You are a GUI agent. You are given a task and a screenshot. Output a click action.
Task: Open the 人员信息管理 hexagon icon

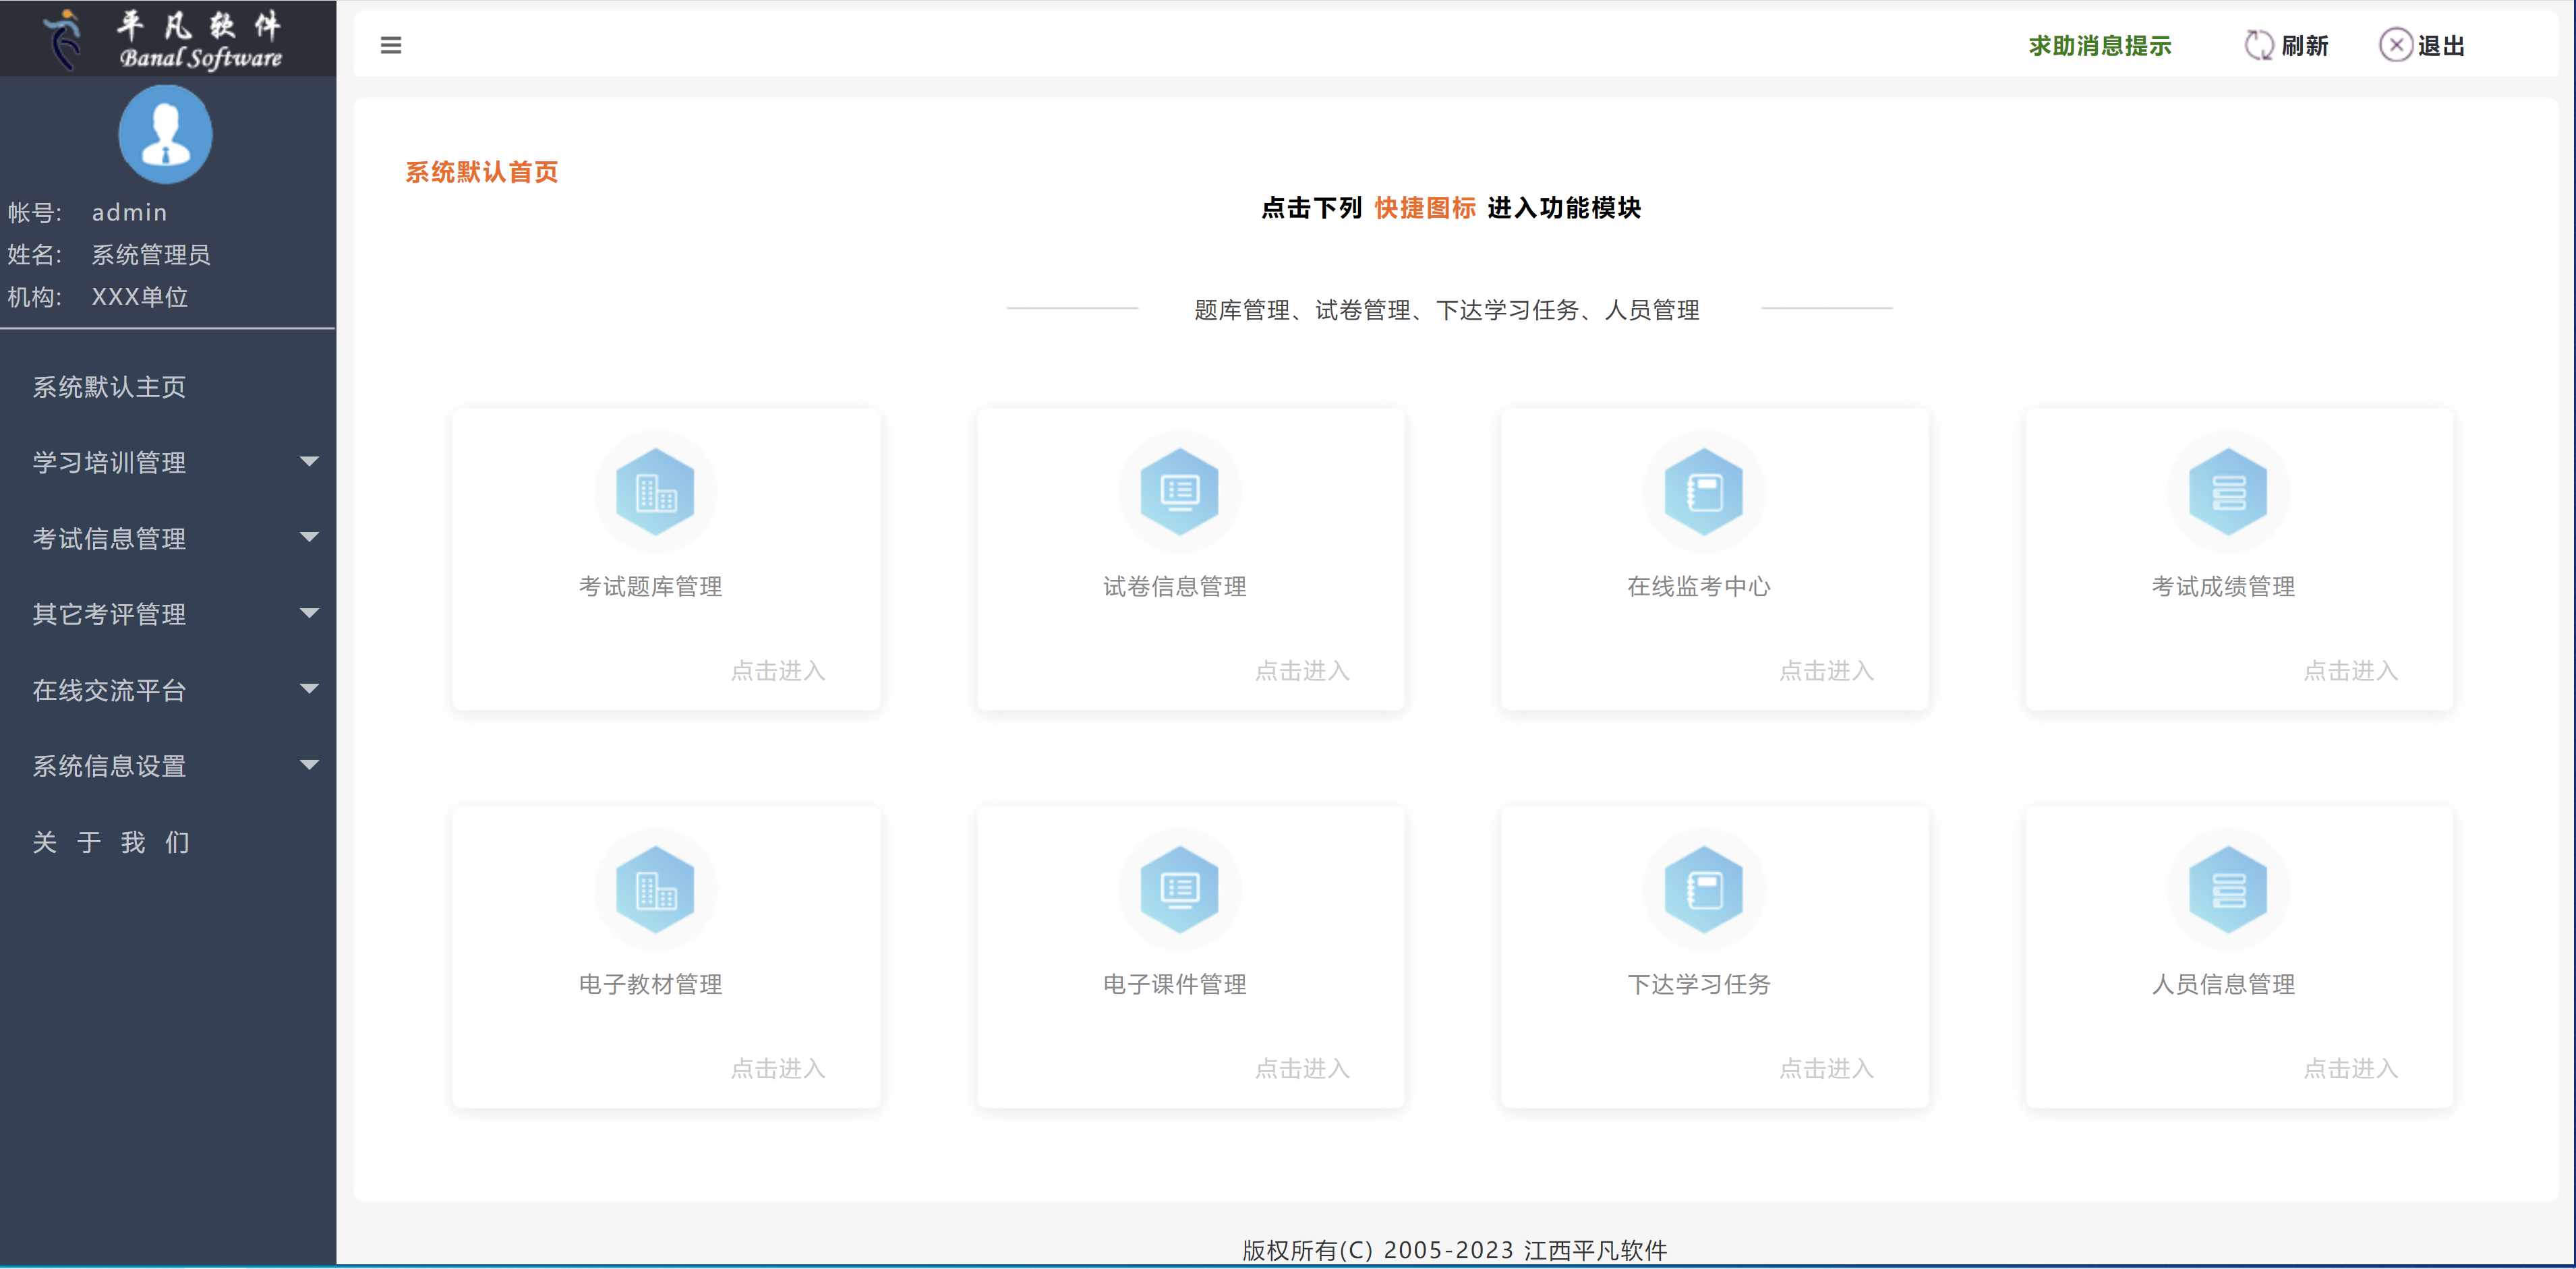point(2228,890)
